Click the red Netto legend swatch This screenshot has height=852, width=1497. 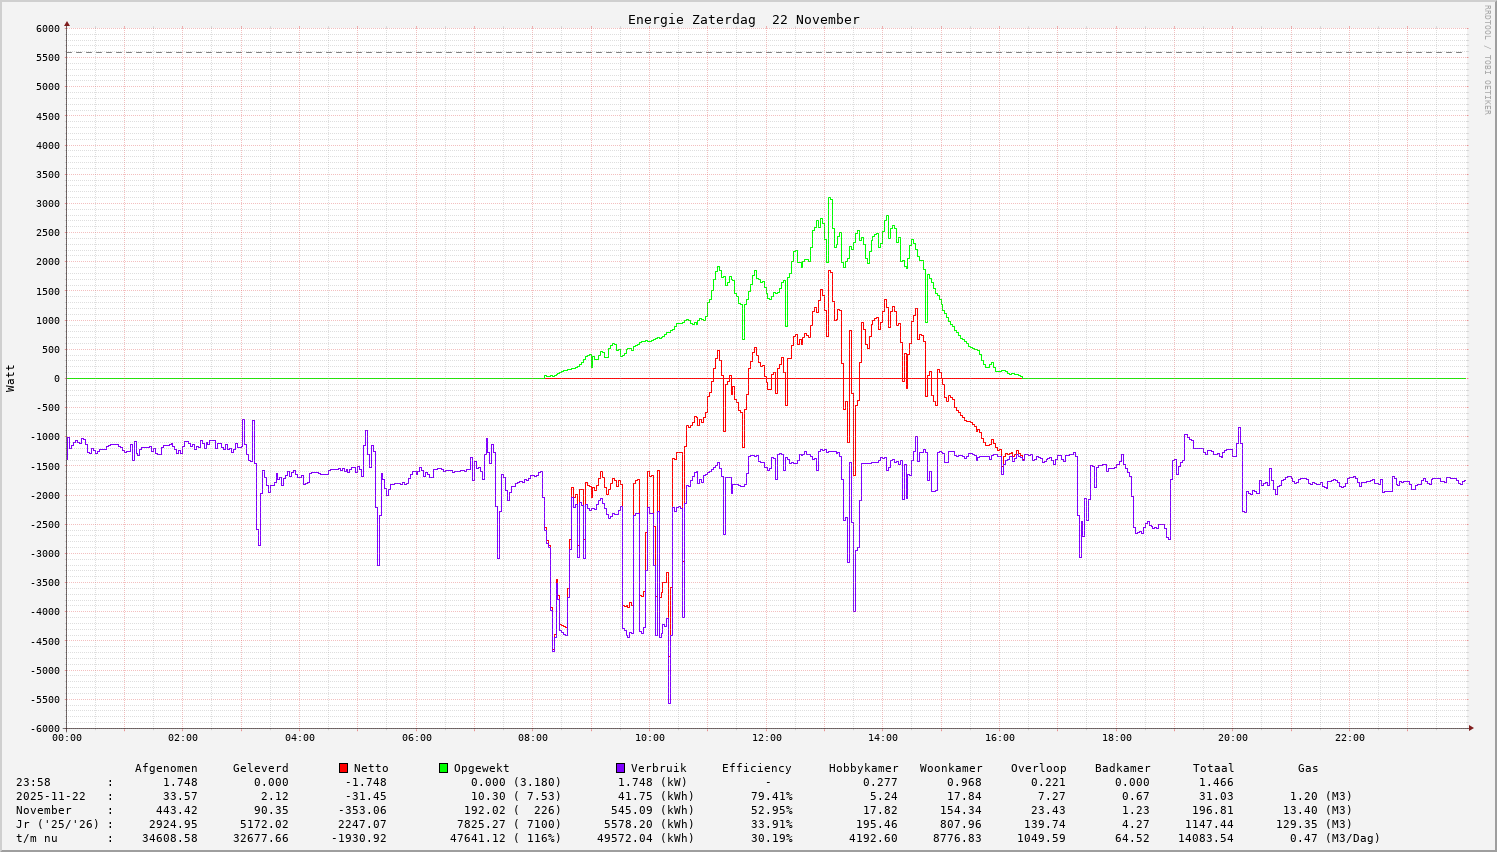point(344,768)
